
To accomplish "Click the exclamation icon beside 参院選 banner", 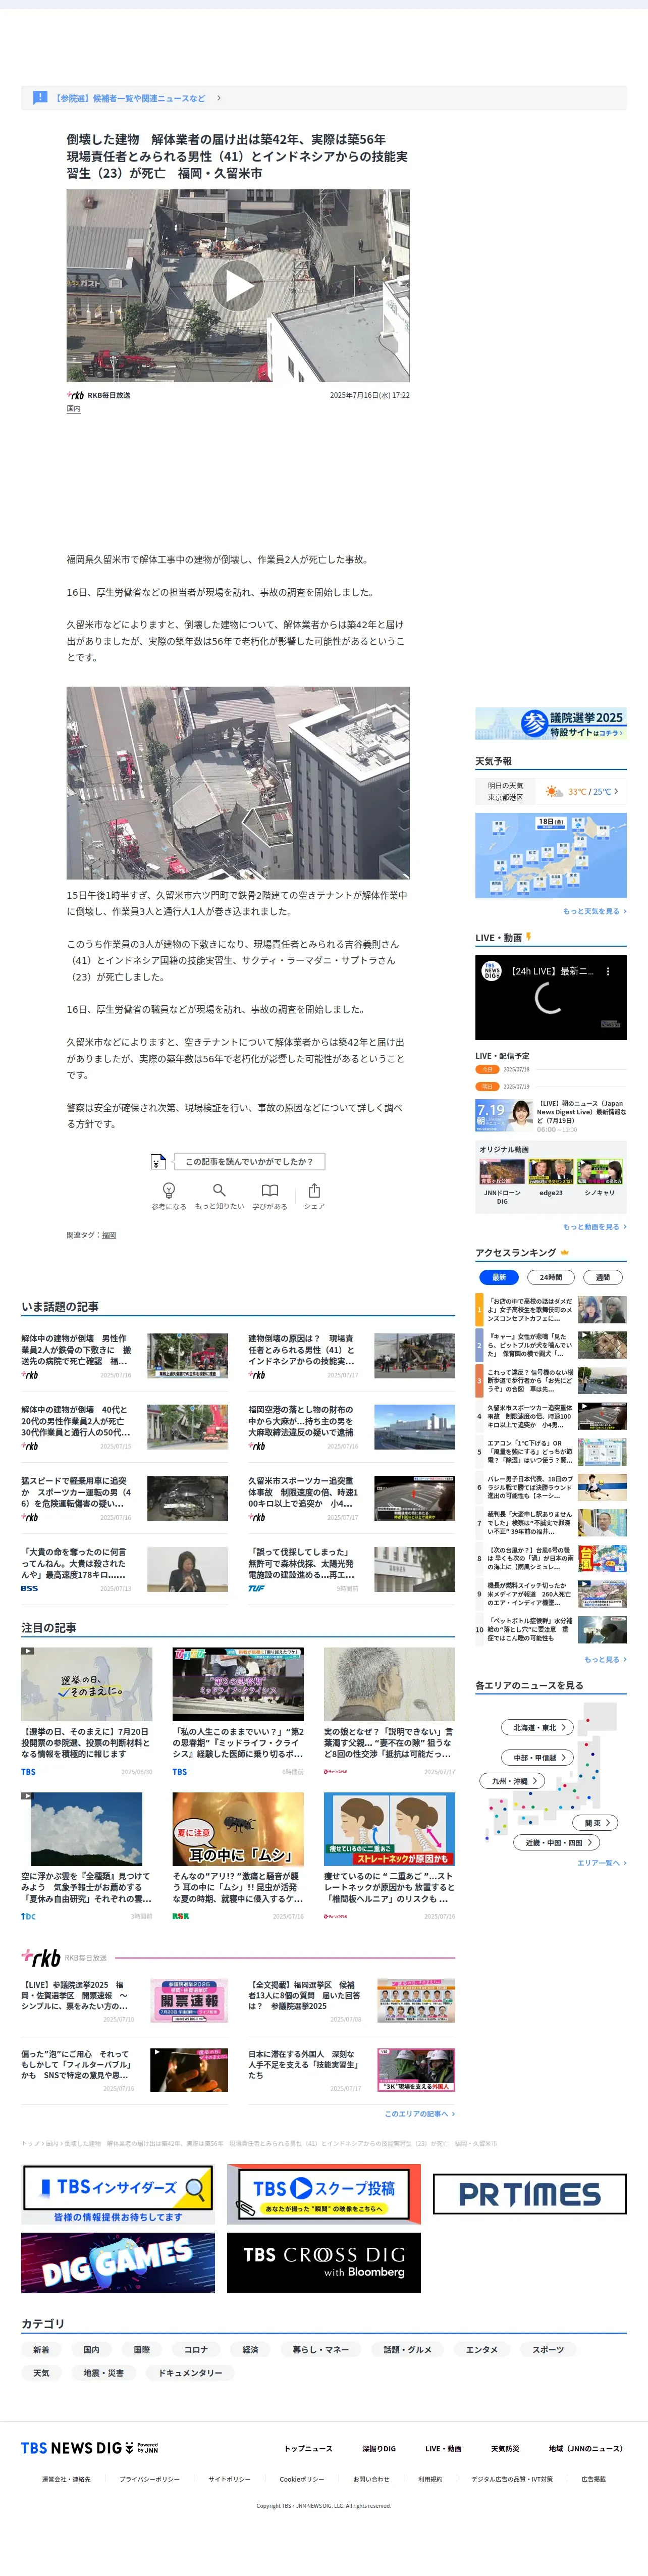I will pyautogui.click(x=40, y=97).
